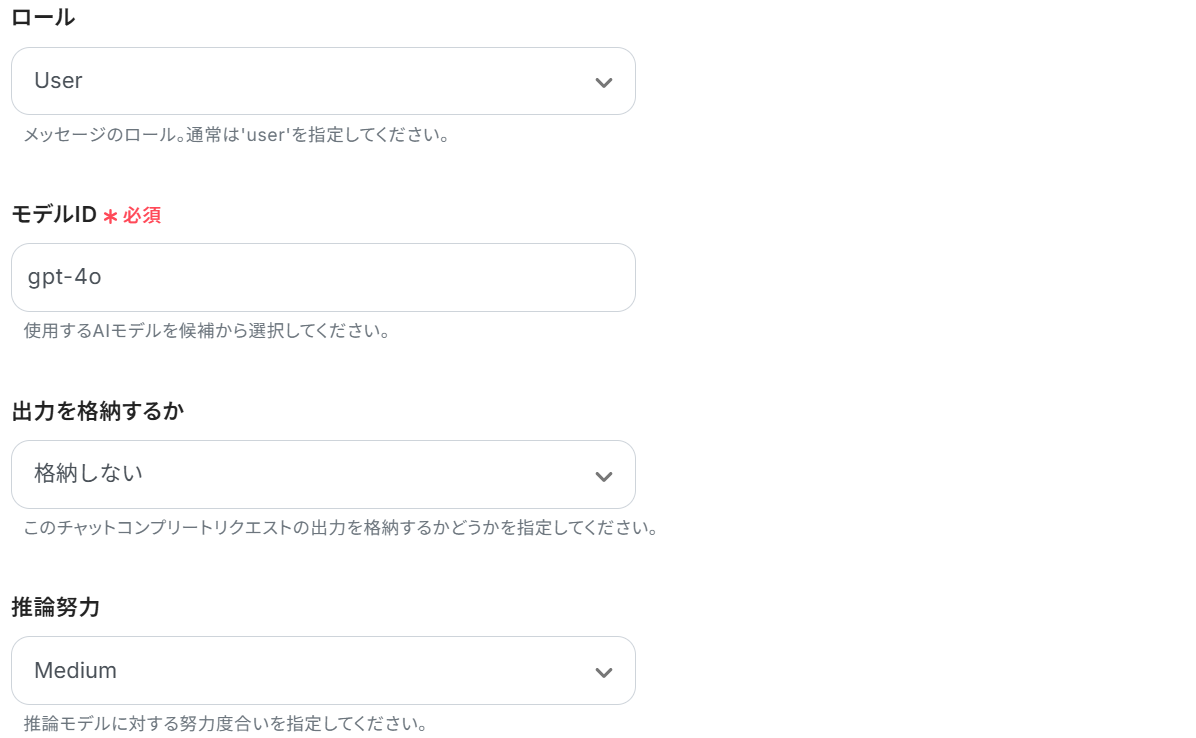1196x738 pixels.
Task: Open the ロール dropdown showing User
Action: click(322, 81)
